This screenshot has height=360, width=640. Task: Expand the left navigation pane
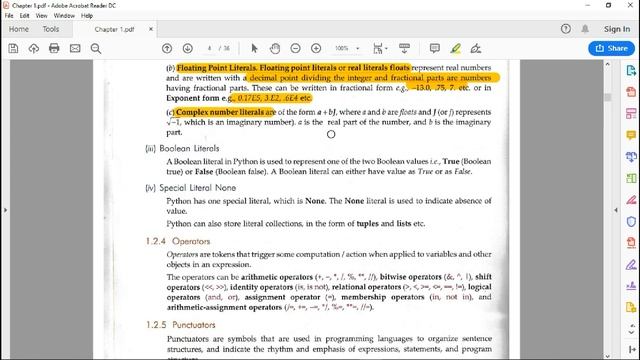point(5,210)
